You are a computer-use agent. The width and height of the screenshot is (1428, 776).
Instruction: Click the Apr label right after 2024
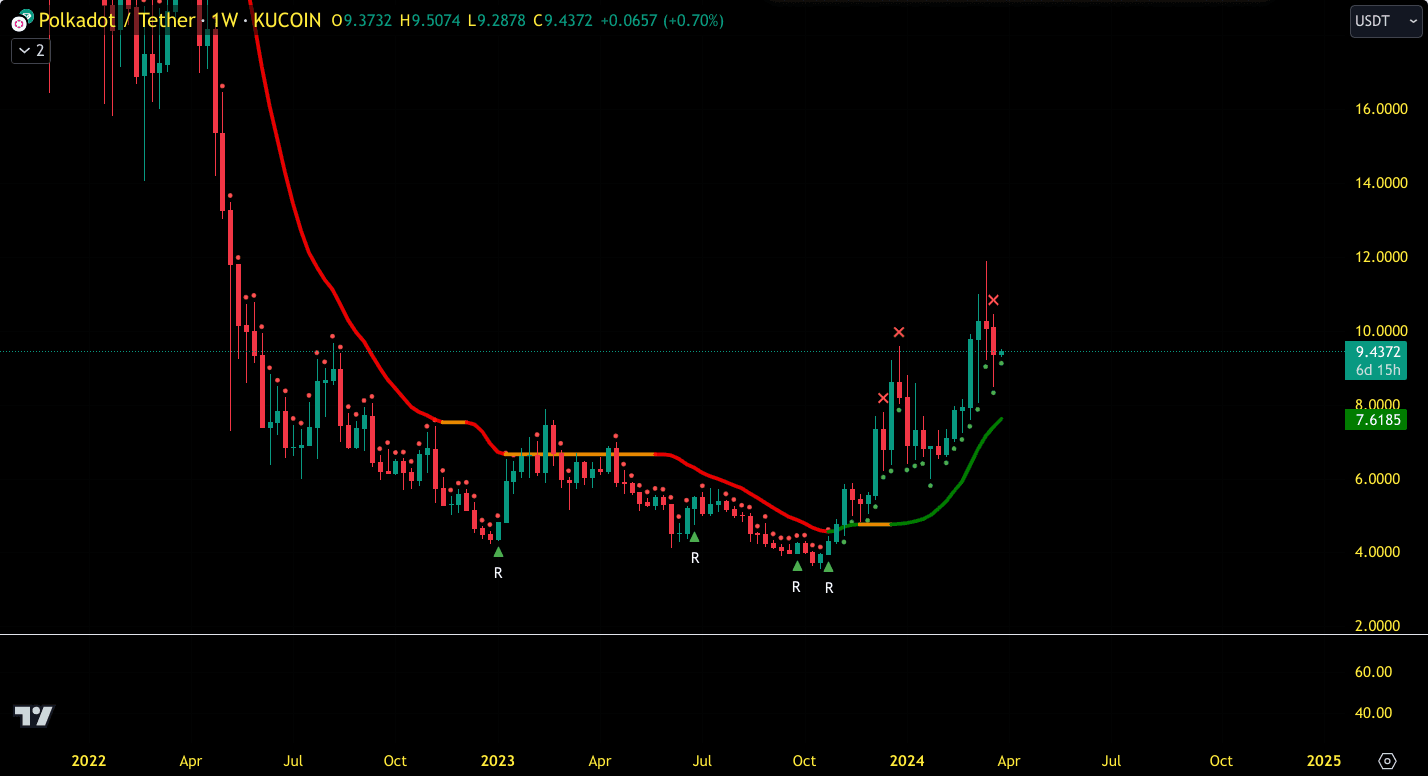pyautogui.click(x=1009, y=761)
